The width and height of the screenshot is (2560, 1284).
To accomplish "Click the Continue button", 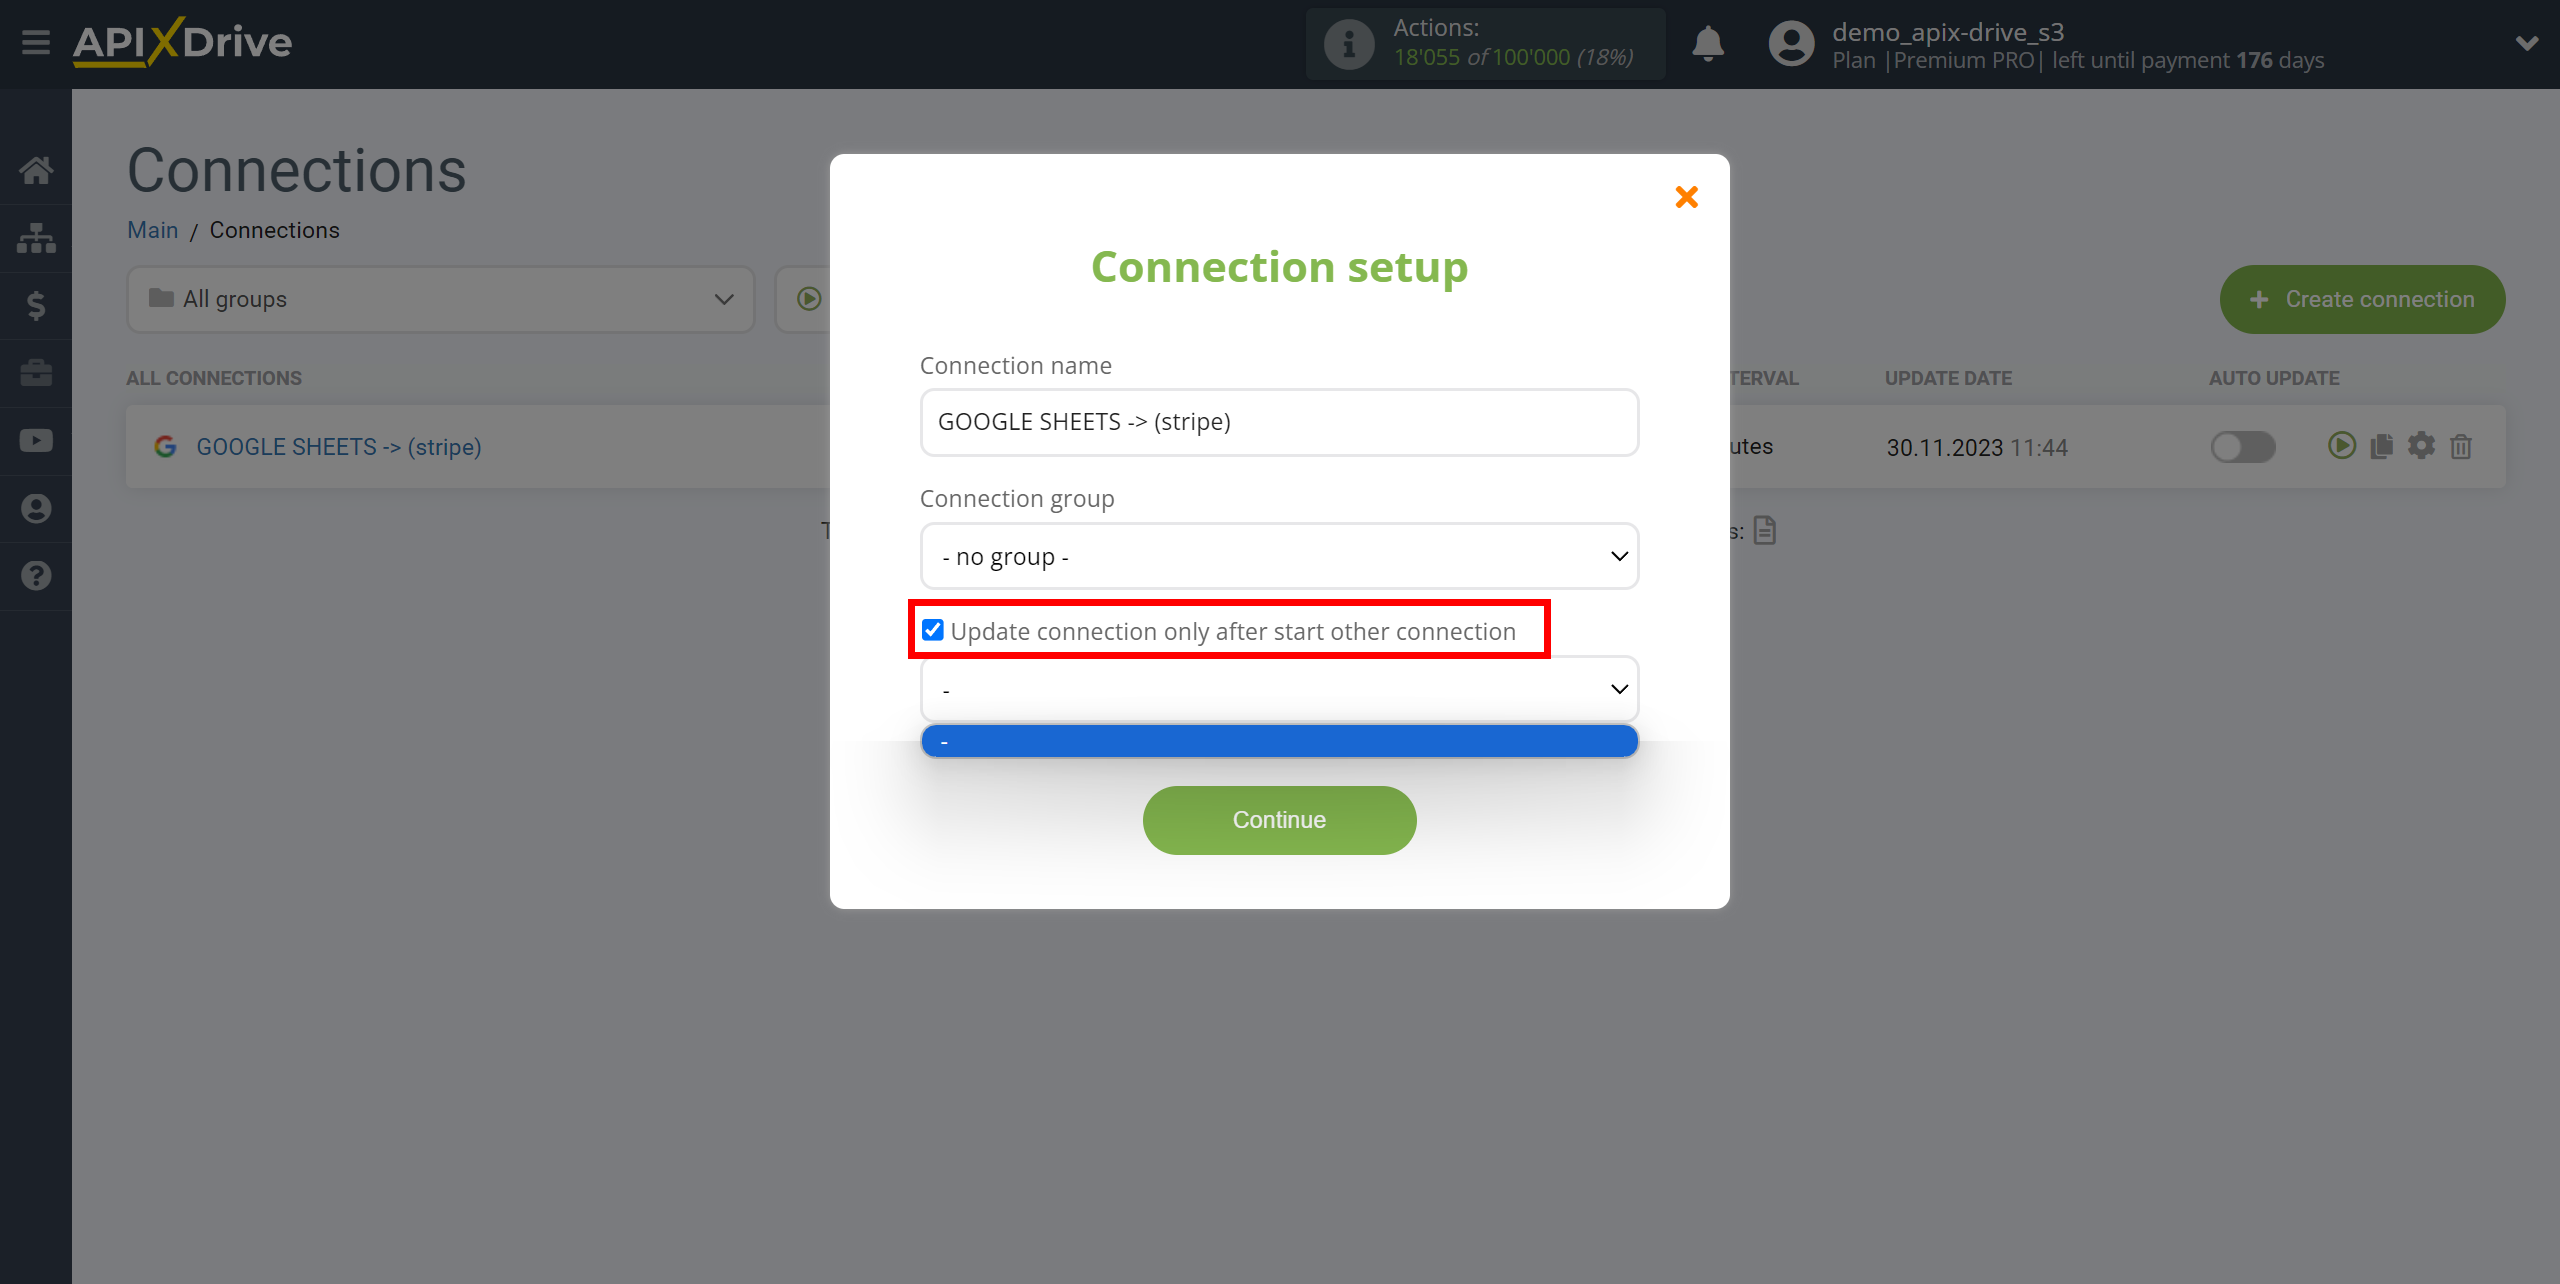I will click(1278, 819).
